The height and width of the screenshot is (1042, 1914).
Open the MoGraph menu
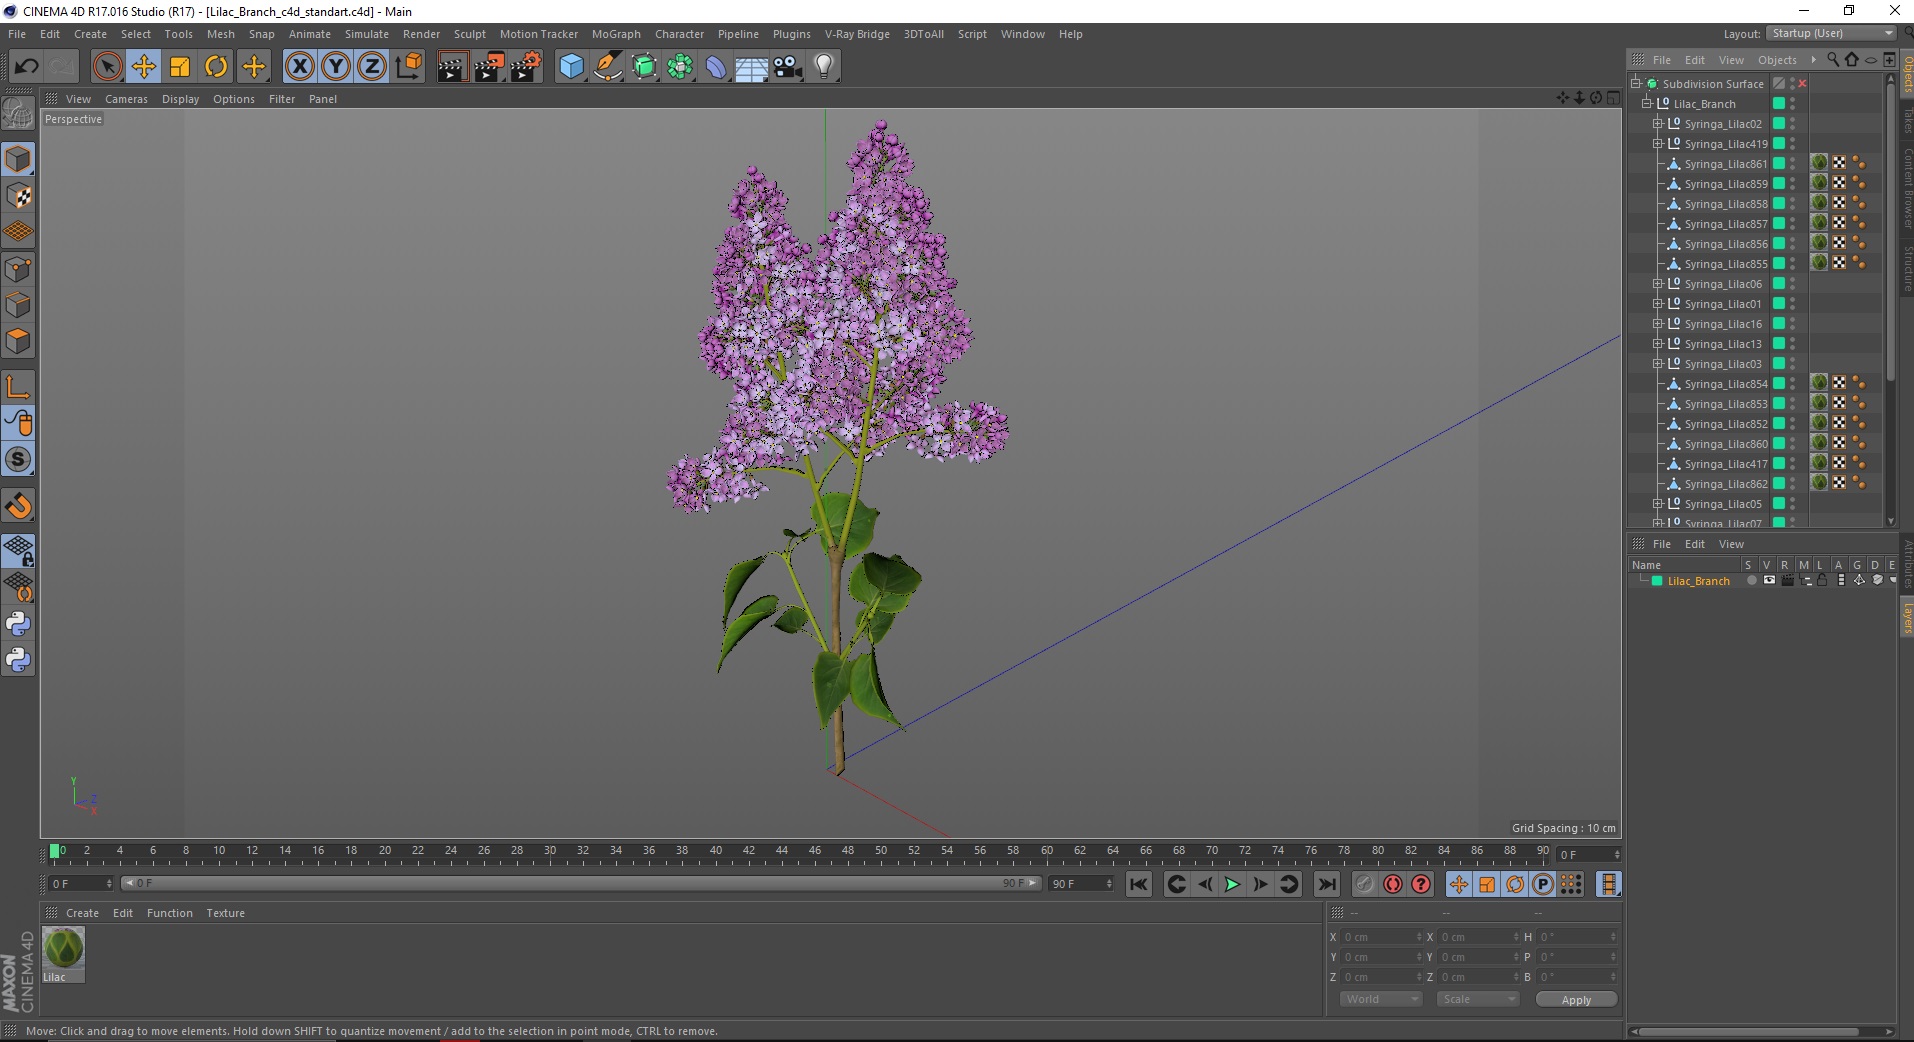point(616,34)
